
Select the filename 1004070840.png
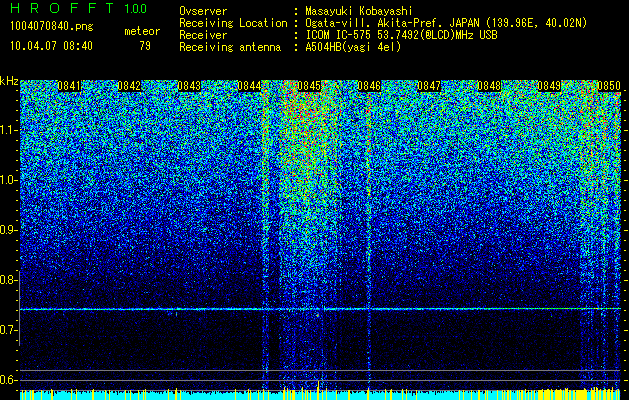52,27
